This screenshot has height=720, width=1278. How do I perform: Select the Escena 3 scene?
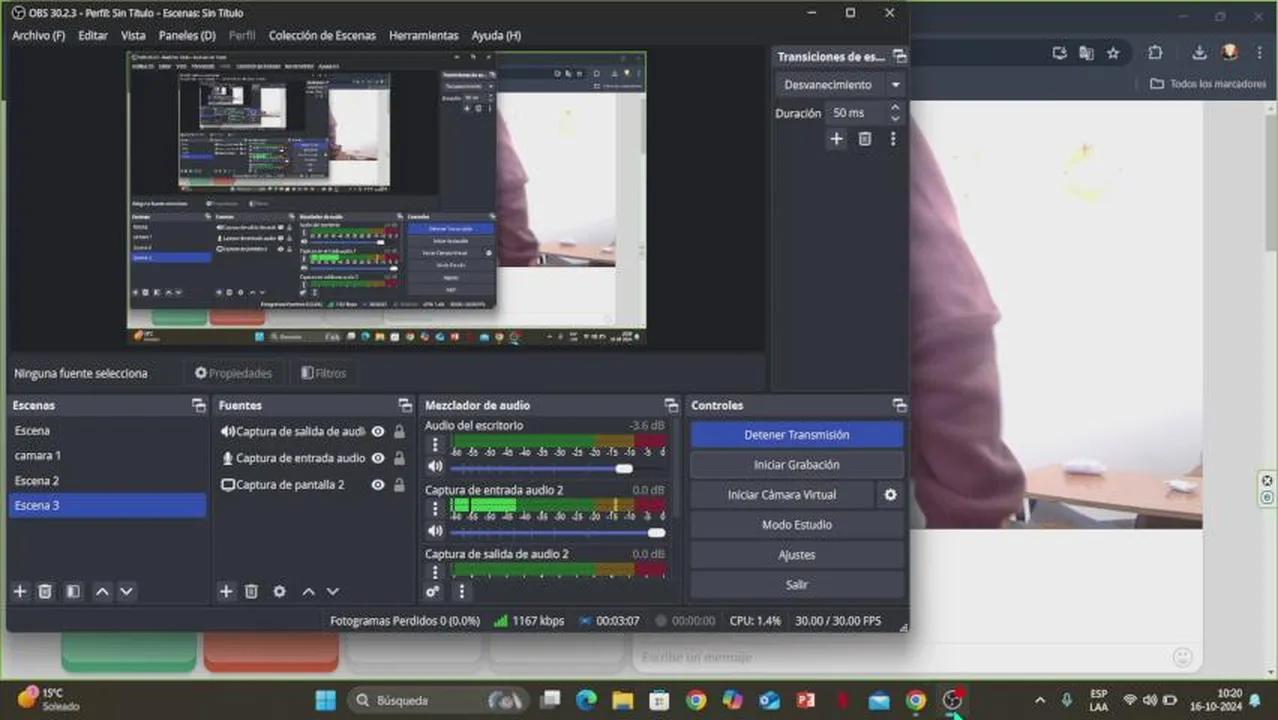click(x=108, y=505)
